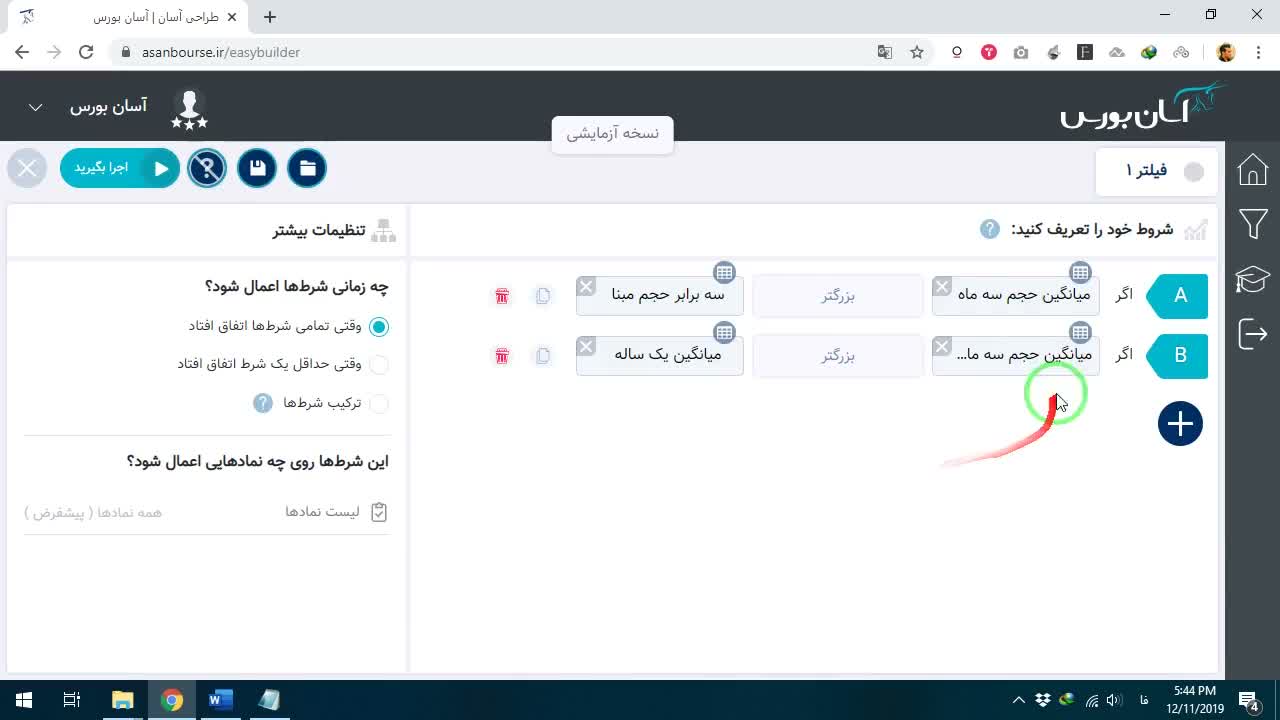
Task: Delete condition A with the red trash icon
Action: click(x=502, y=296)
